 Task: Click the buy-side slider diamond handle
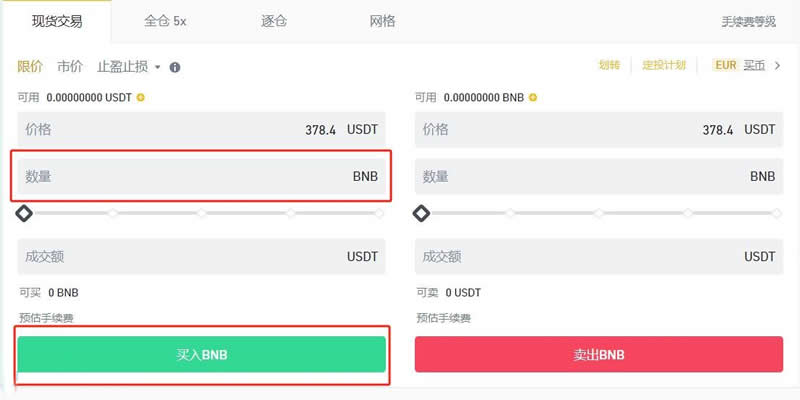24,213
